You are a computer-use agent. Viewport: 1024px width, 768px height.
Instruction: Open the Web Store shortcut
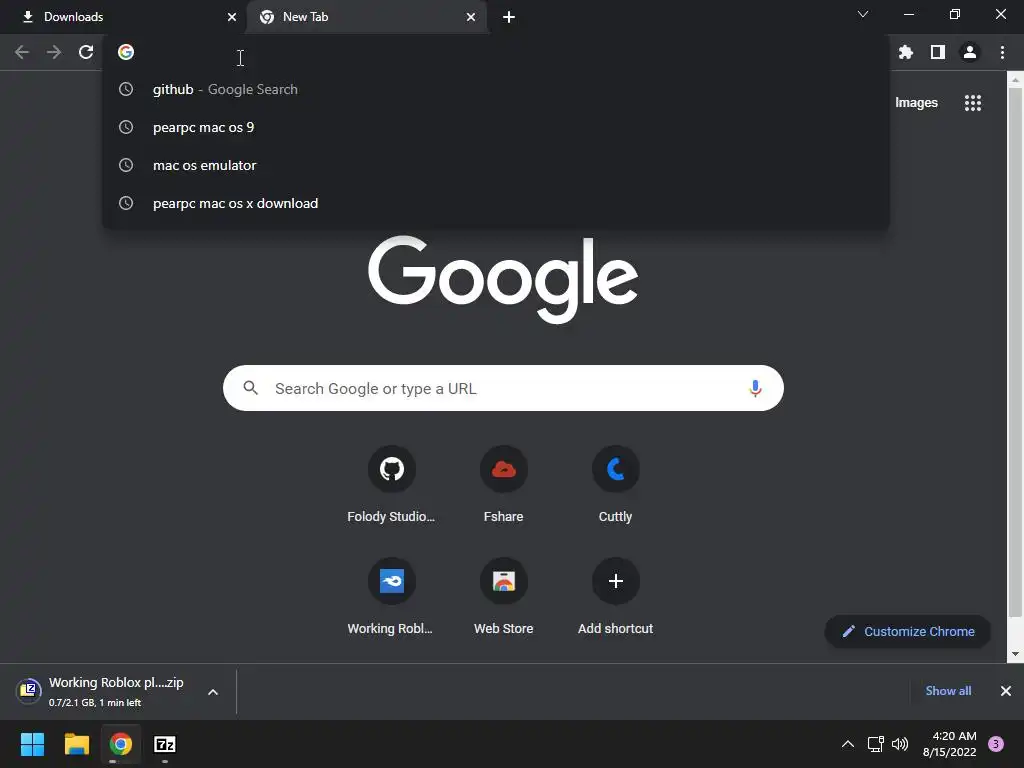[x=504, y=597]
